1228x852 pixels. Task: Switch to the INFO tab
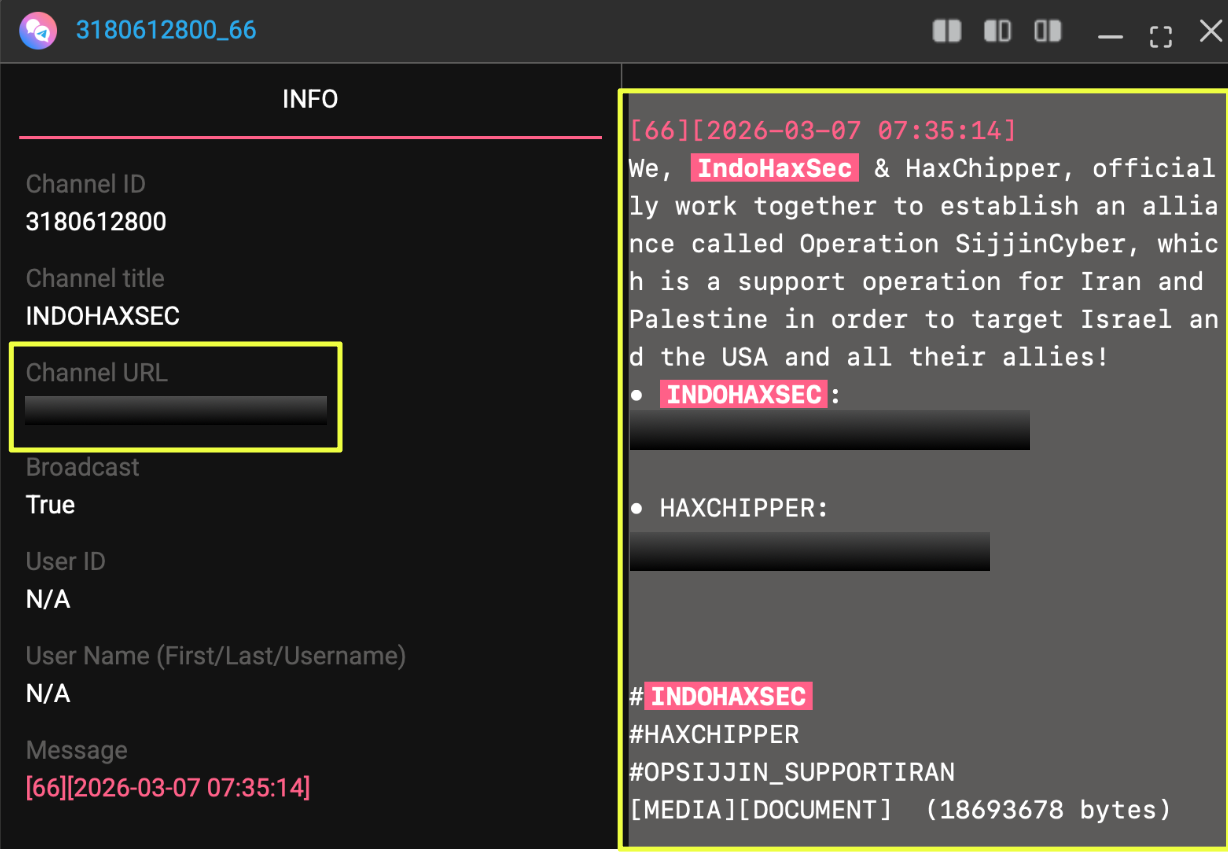(310, 99)
